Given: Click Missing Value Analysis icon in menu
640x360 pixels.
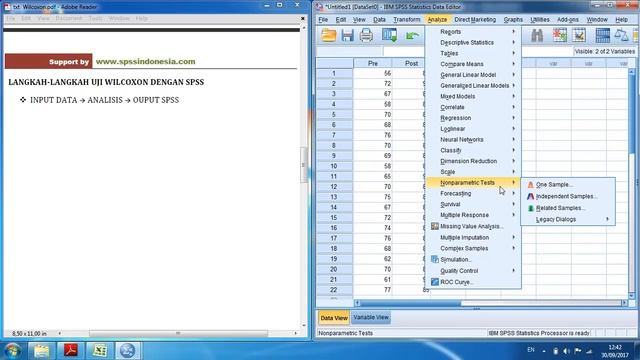Looking at the screenshot, I should pos(435,226).
